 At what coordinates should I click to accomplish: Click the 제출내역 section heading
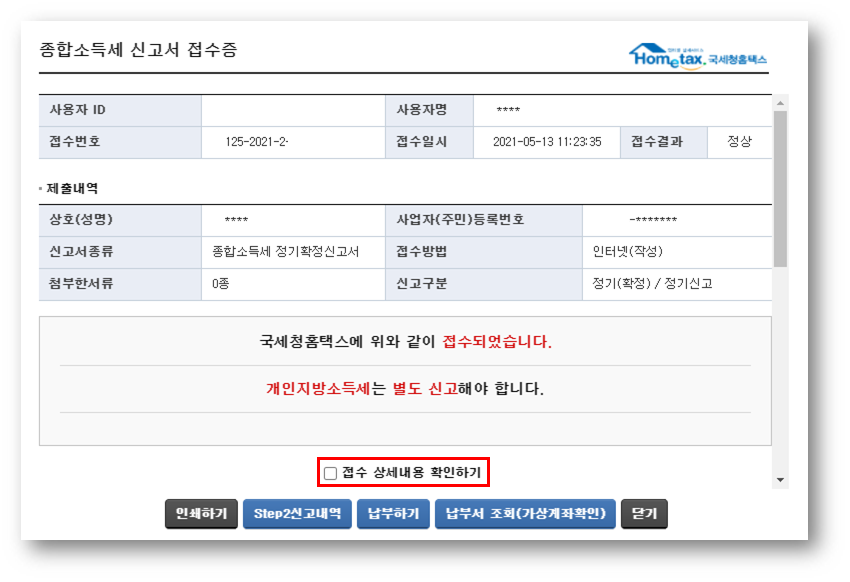tap(72, 189)
